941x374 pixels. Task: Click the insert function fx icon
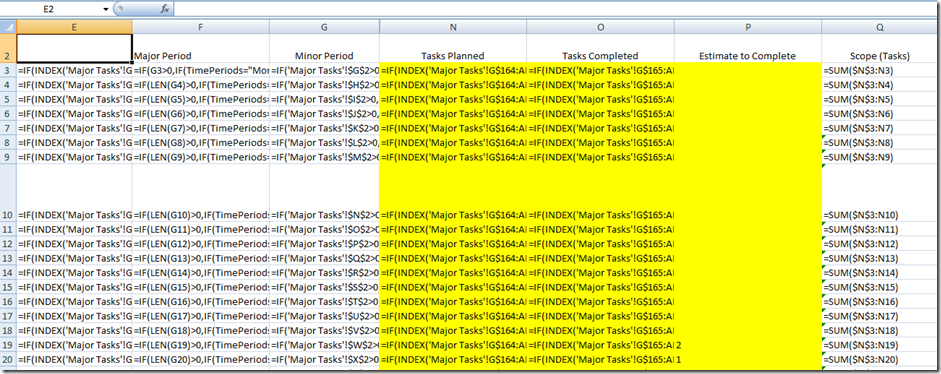click(164, 10)
